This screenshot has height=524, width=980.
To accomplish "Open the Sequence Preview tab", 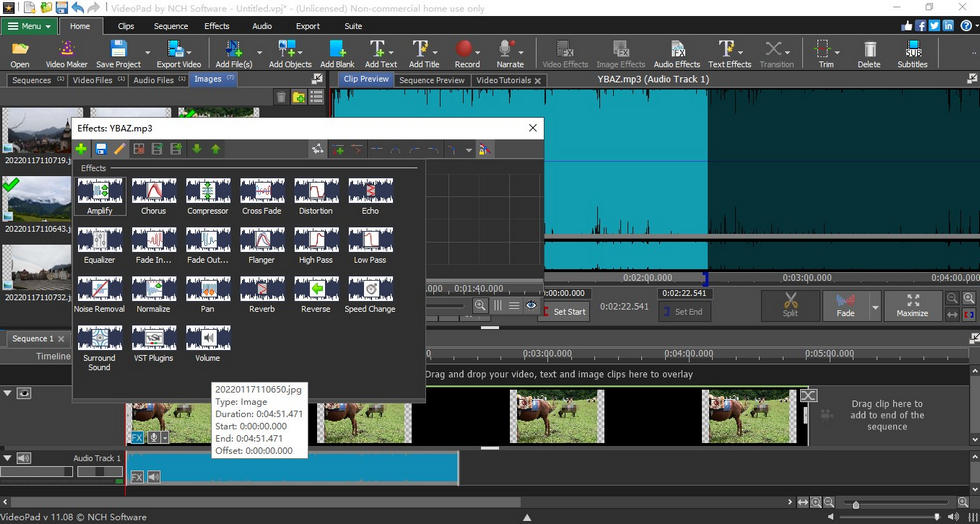I will (x=432, y=80).
